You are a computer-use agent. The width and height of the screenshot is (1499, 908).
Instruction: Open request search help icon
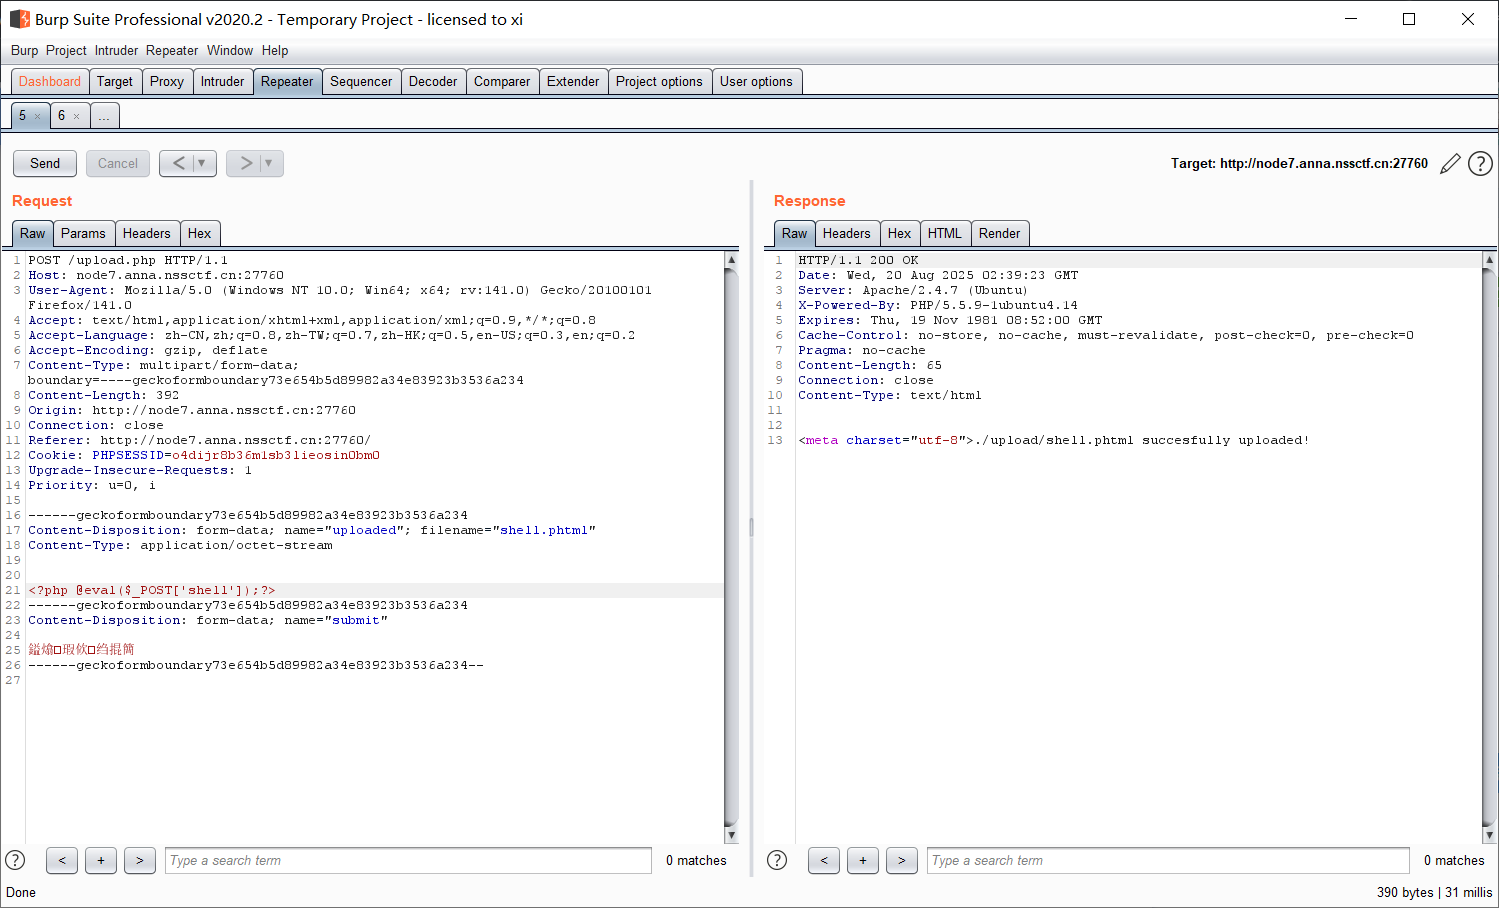click(x=15, y=860)
